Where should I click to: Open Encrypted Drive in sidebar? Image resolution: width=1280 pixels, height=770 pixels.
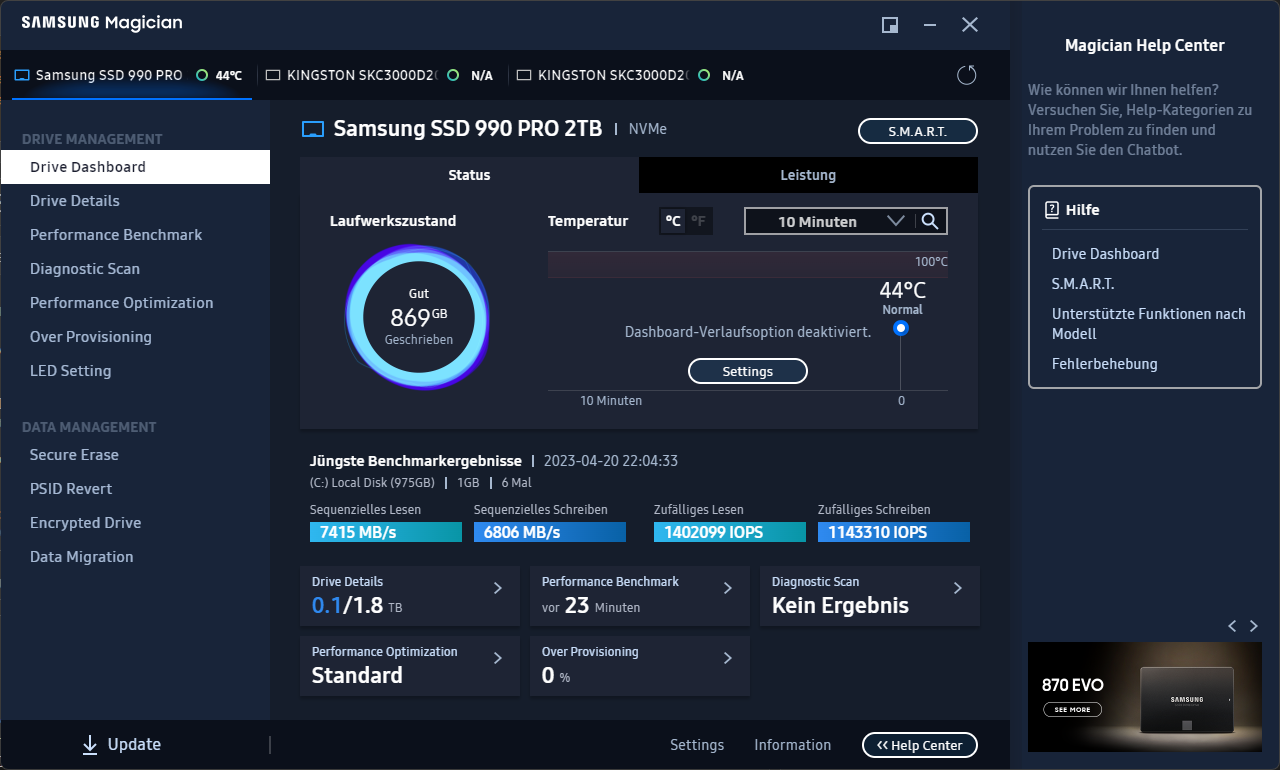point(135,523)
